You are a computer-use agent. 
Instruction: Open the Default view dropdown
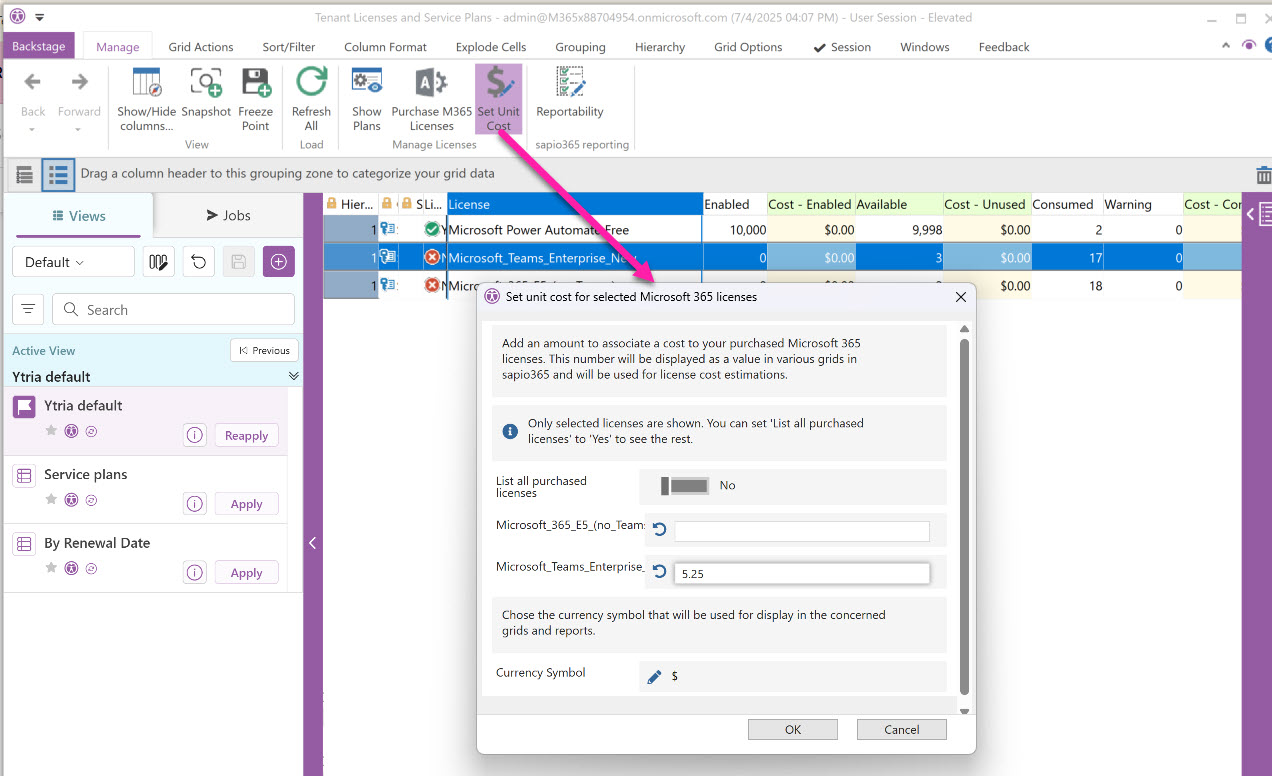tap(73, 262)
